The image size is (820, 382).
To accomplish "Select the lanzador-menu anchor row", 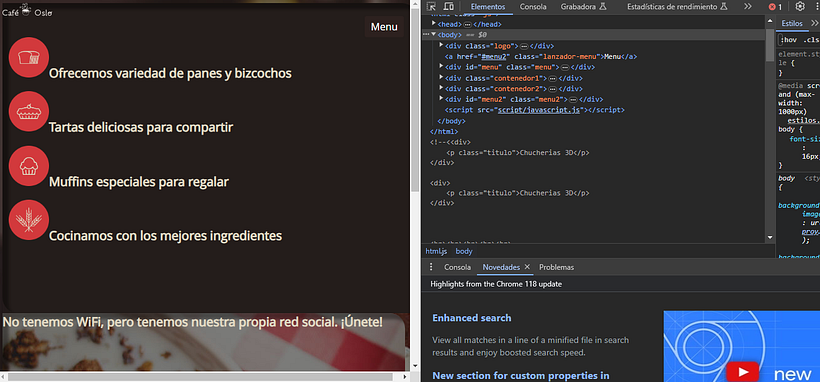I will coord(540,57).
